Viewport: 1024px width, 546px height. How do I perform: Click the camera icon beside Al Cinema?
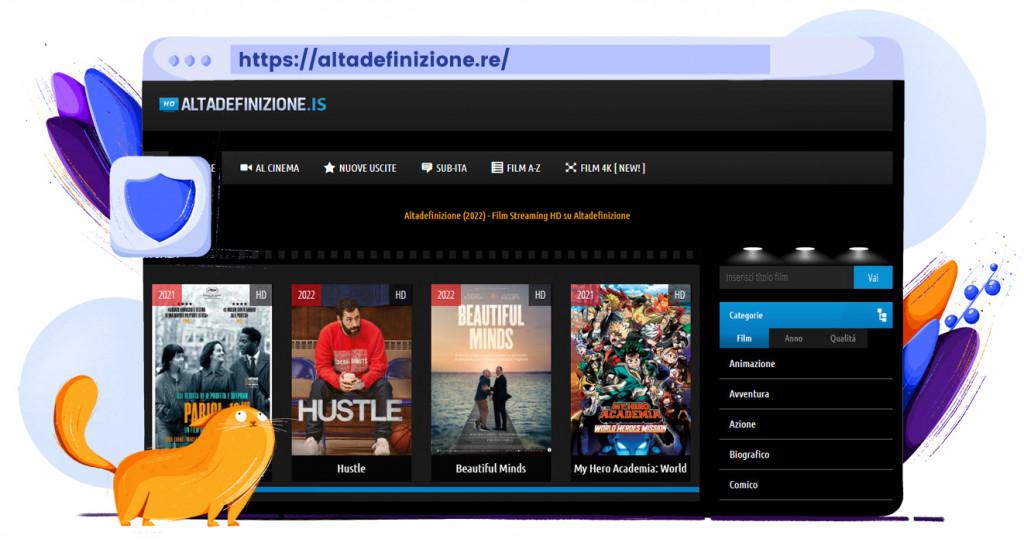246,168
